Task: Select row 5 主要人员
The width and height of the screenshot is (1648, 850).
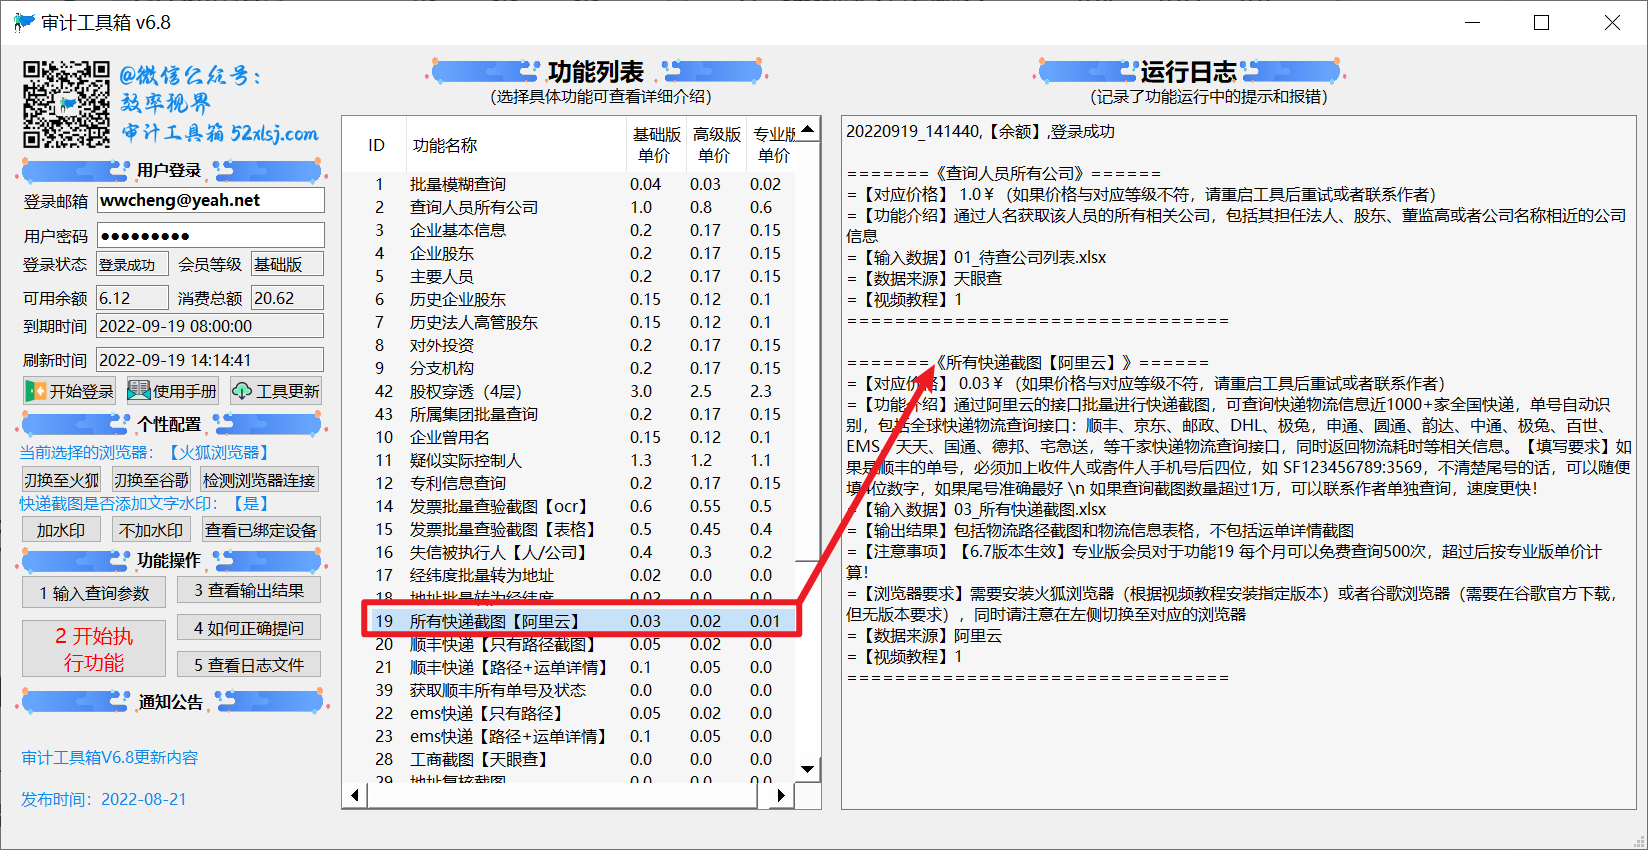Action: click(570, 276)
